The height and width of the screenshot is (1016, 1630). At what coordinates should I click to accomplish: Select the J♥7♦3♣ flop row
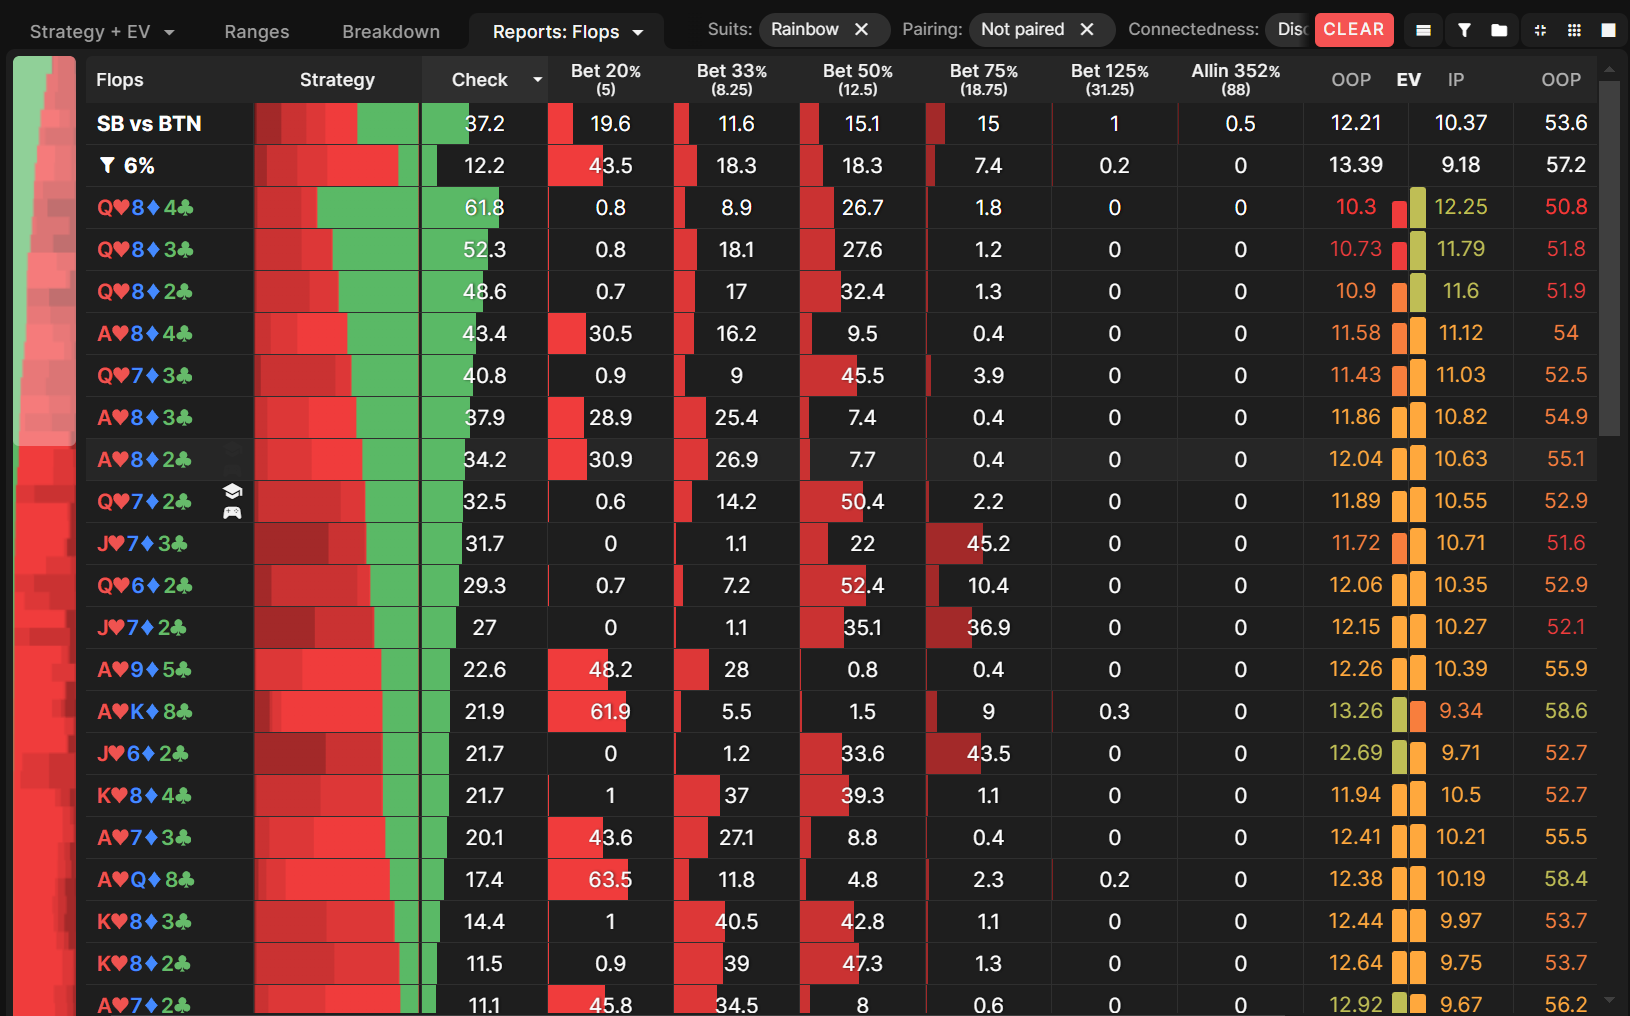click(840, 544)
